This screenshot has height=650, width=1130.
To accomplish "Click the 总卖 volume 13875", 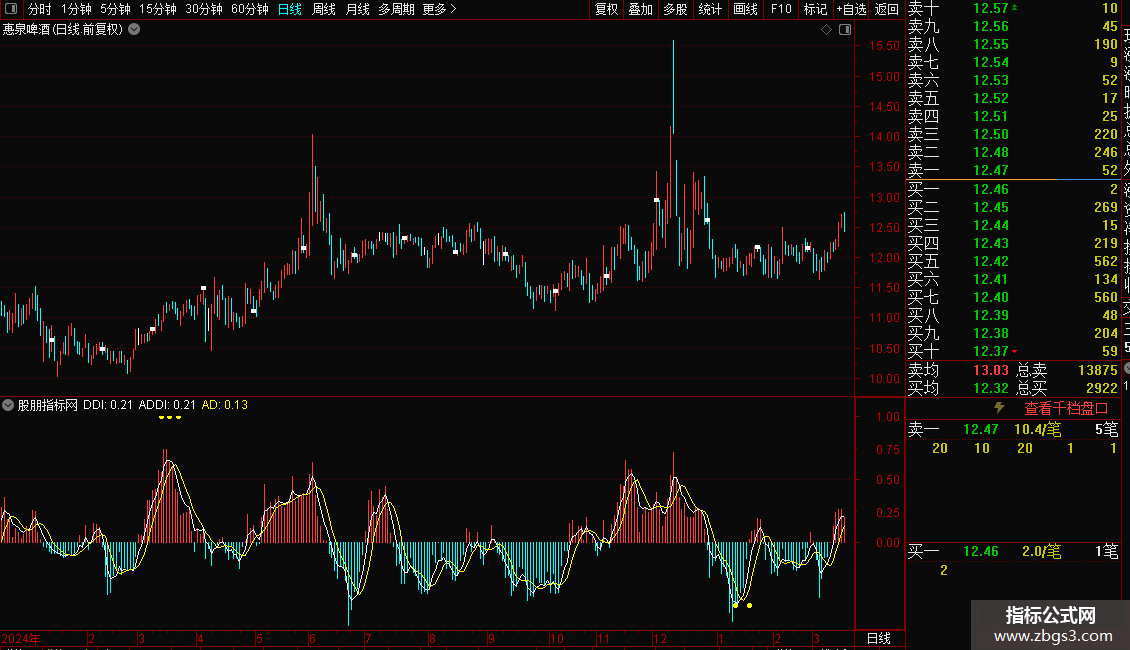I will (1098, 370).
